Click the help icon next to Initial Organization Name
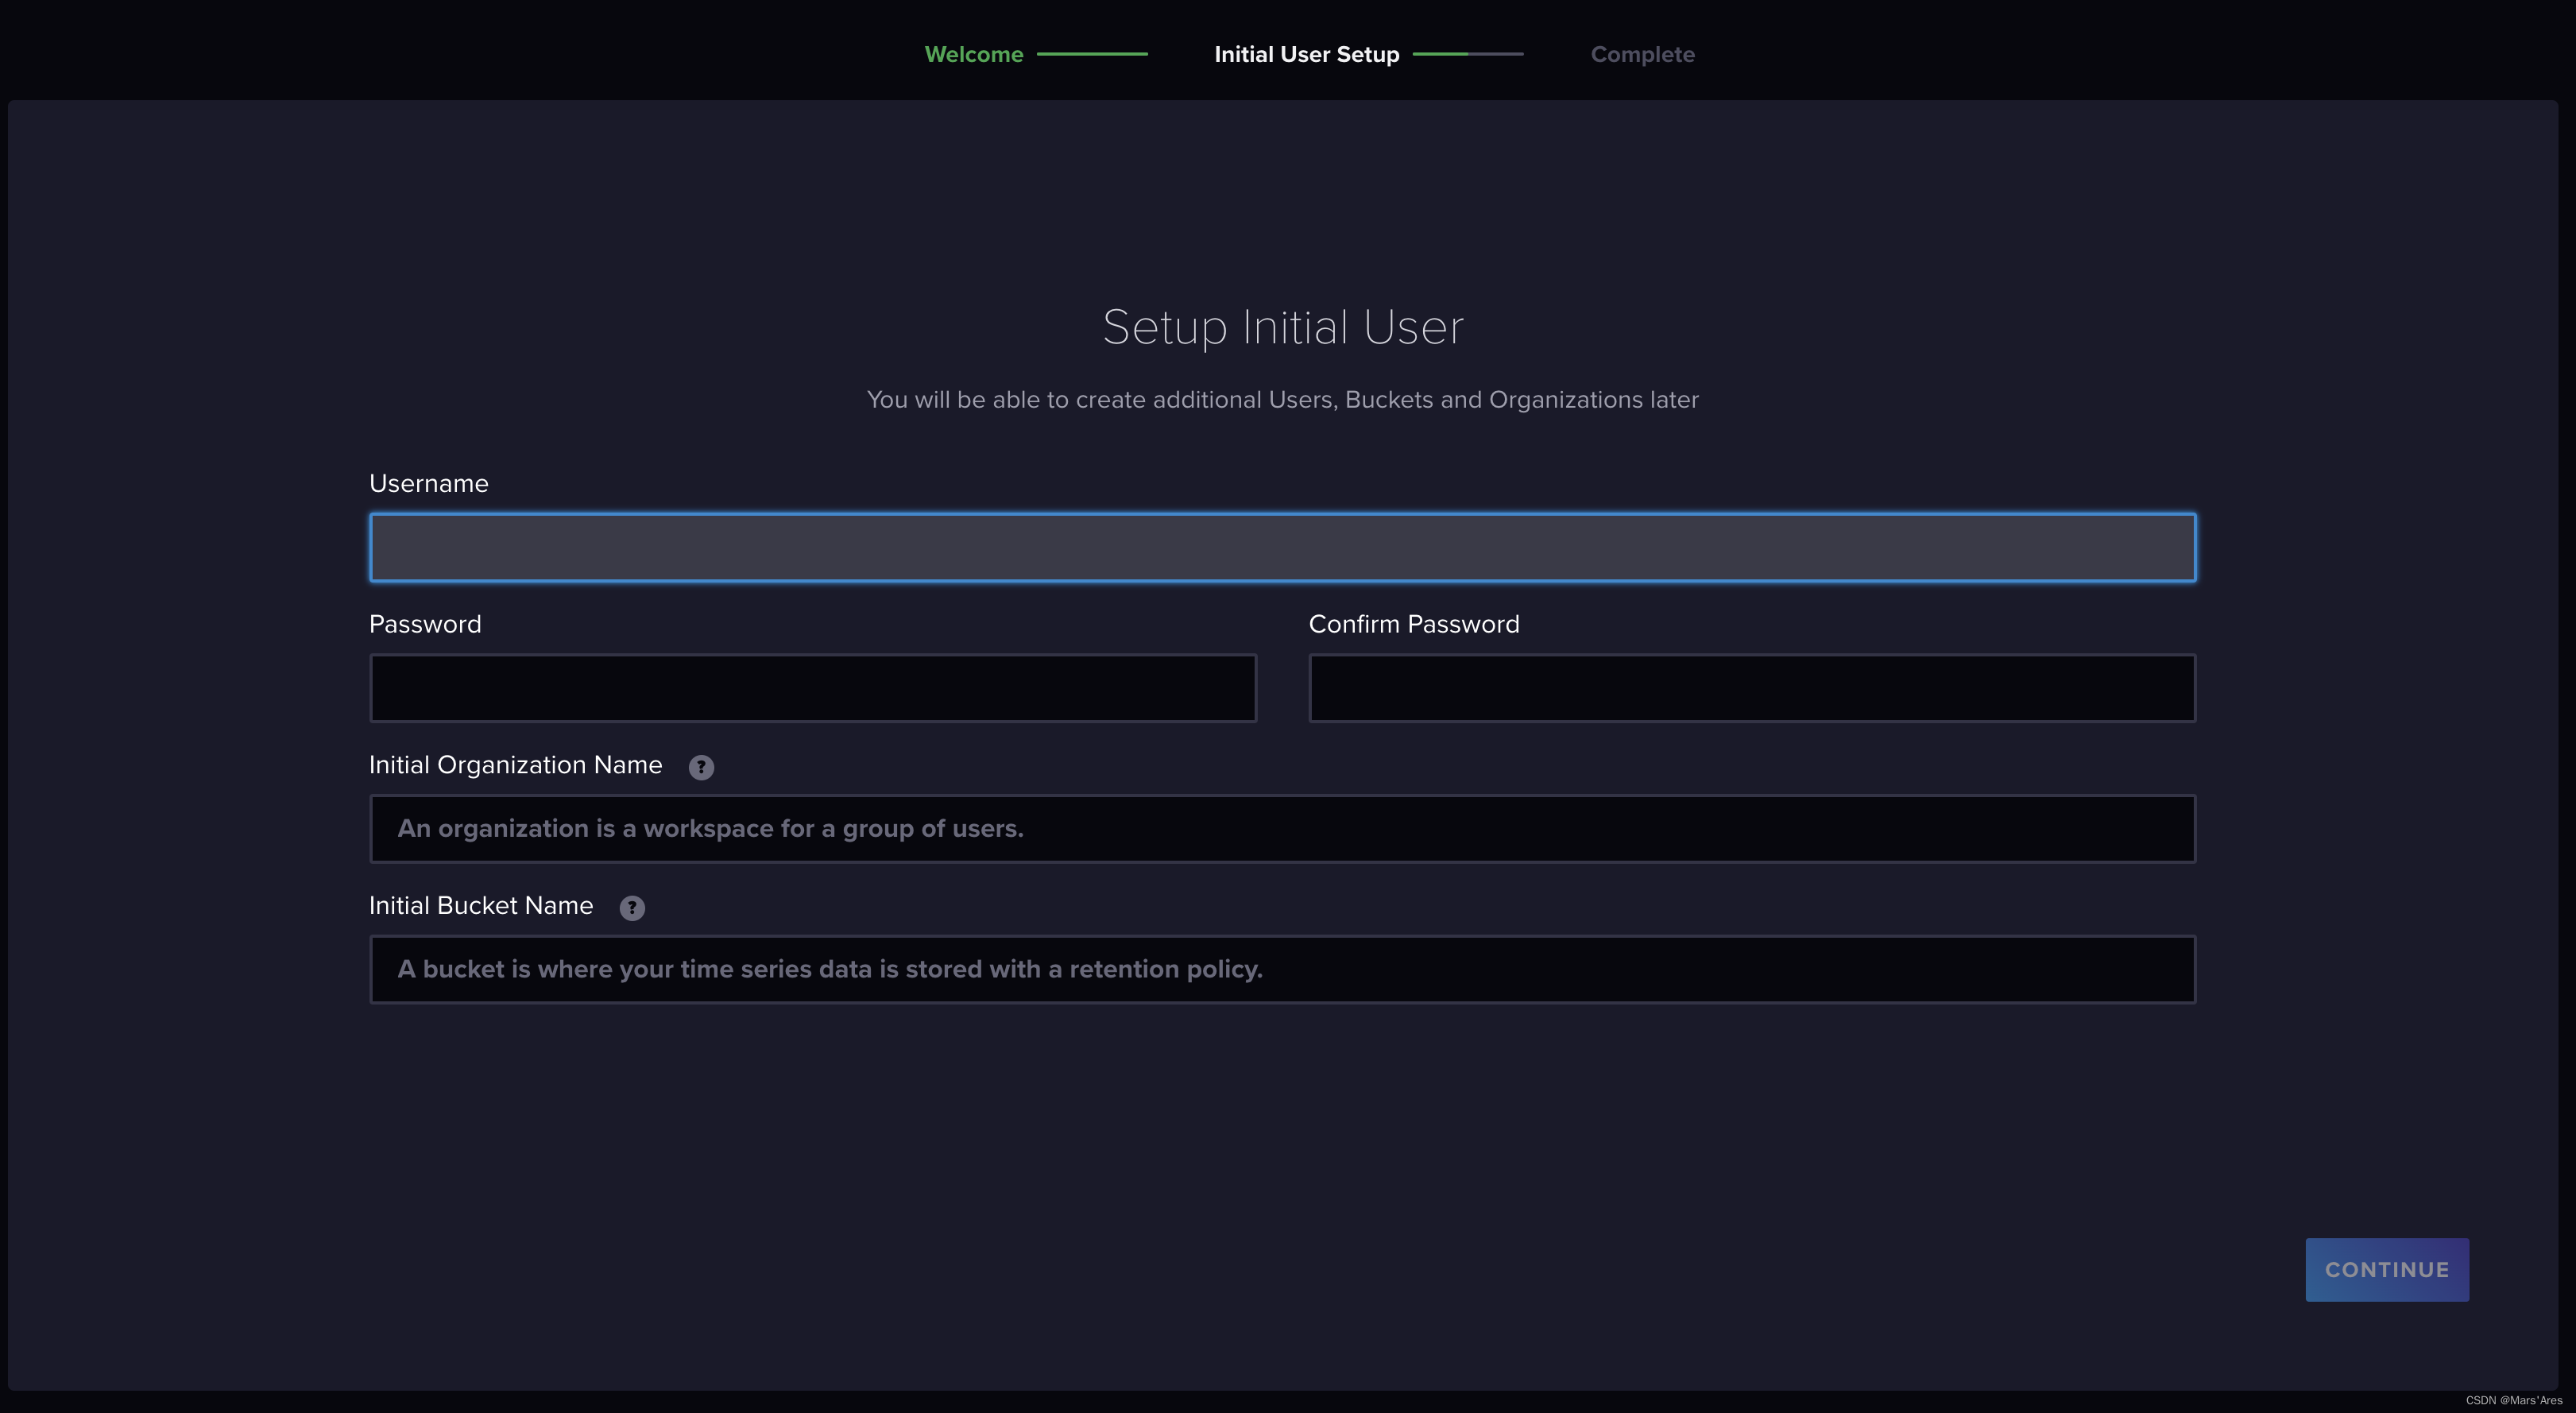 coord(701,767)
